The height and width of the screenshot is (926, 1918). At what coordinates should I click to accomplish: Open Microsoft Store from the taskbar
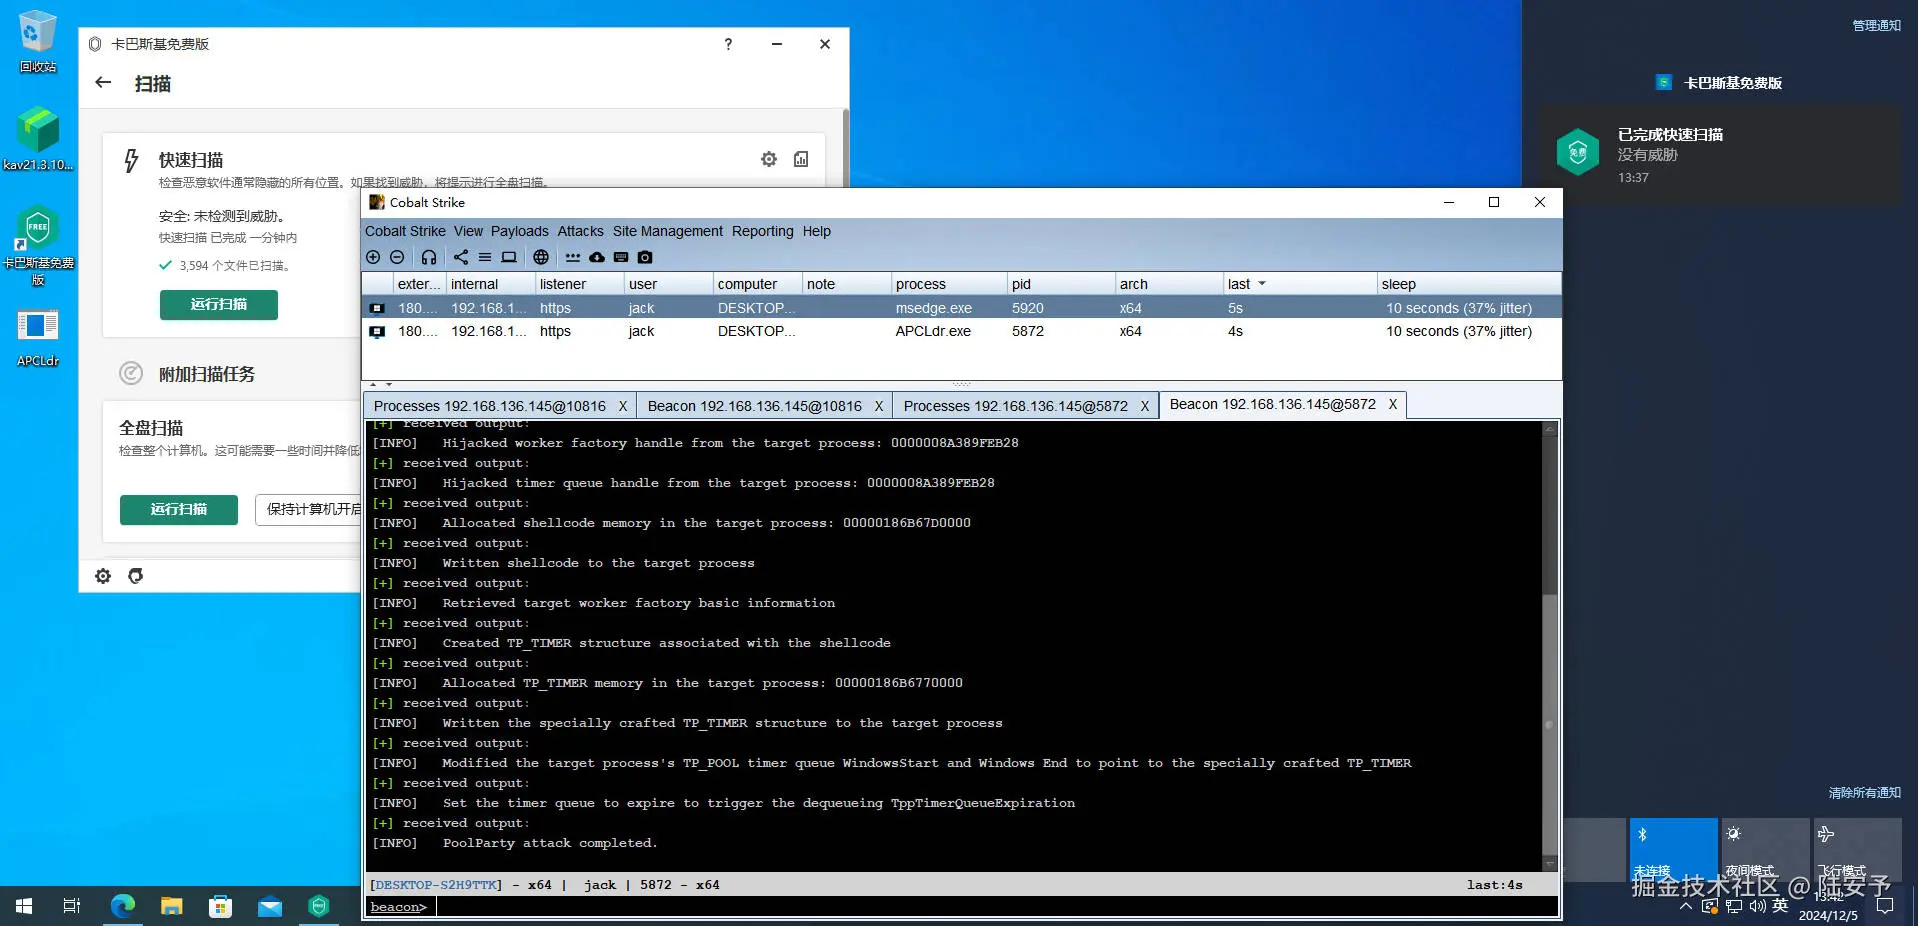coord(221,906)
